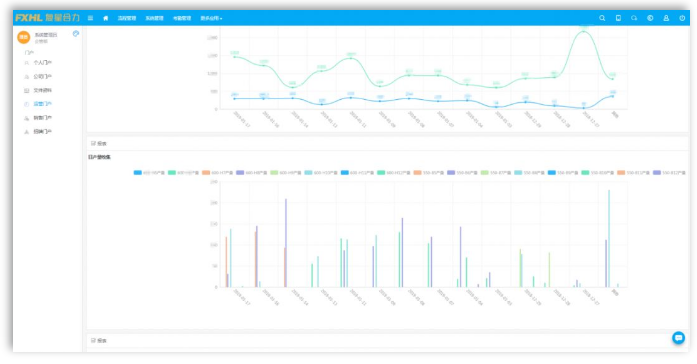Screen dimensions: 697x364
Task: Click the compass globe icon in header
Action: pos(650,18)
